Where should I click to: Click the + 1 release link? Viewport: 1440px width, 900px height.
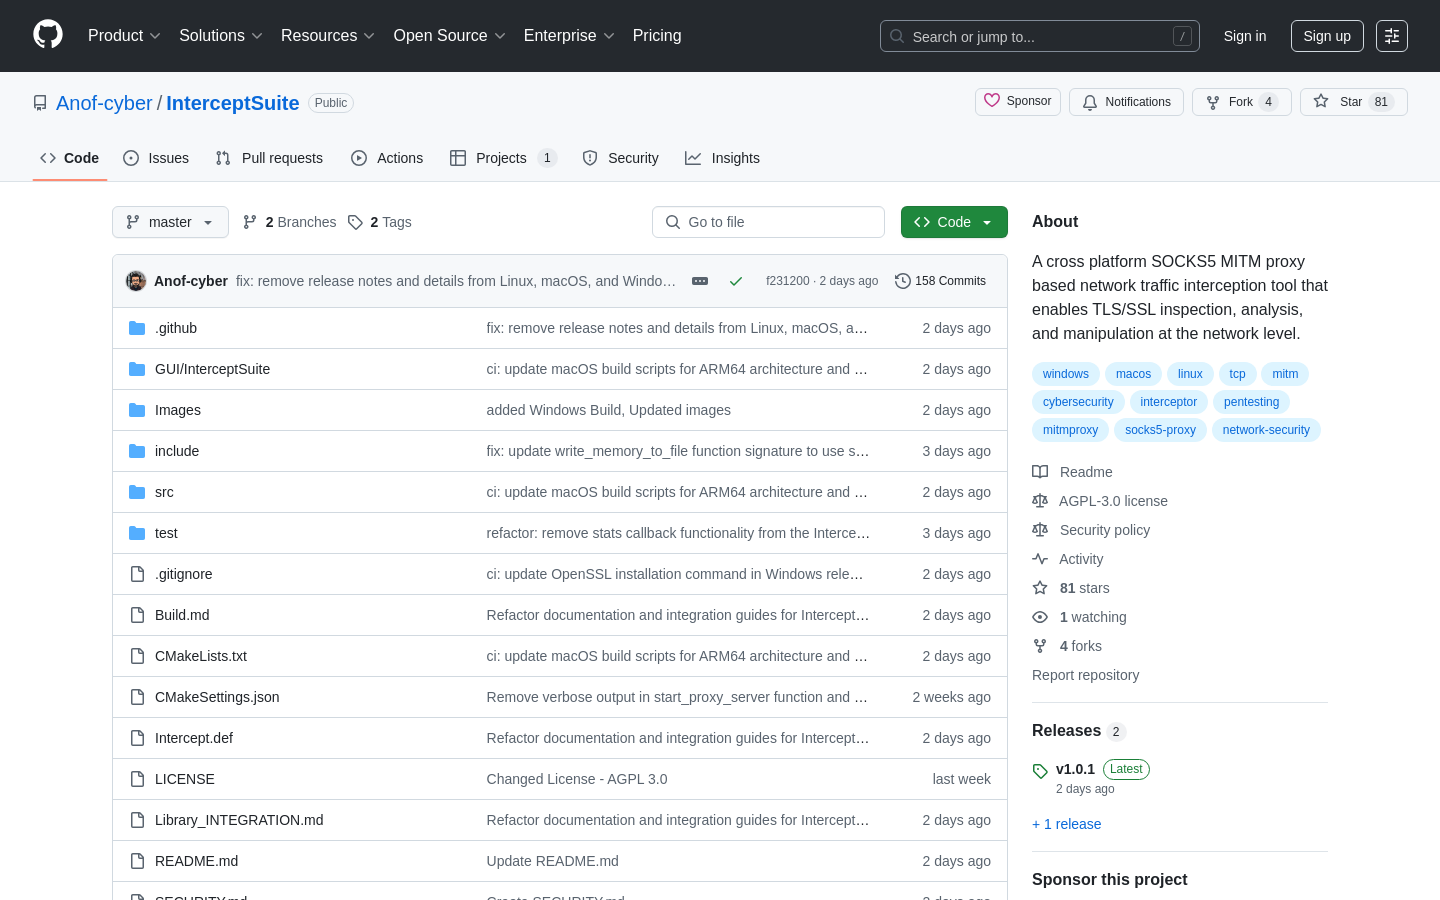[1067, 824]
